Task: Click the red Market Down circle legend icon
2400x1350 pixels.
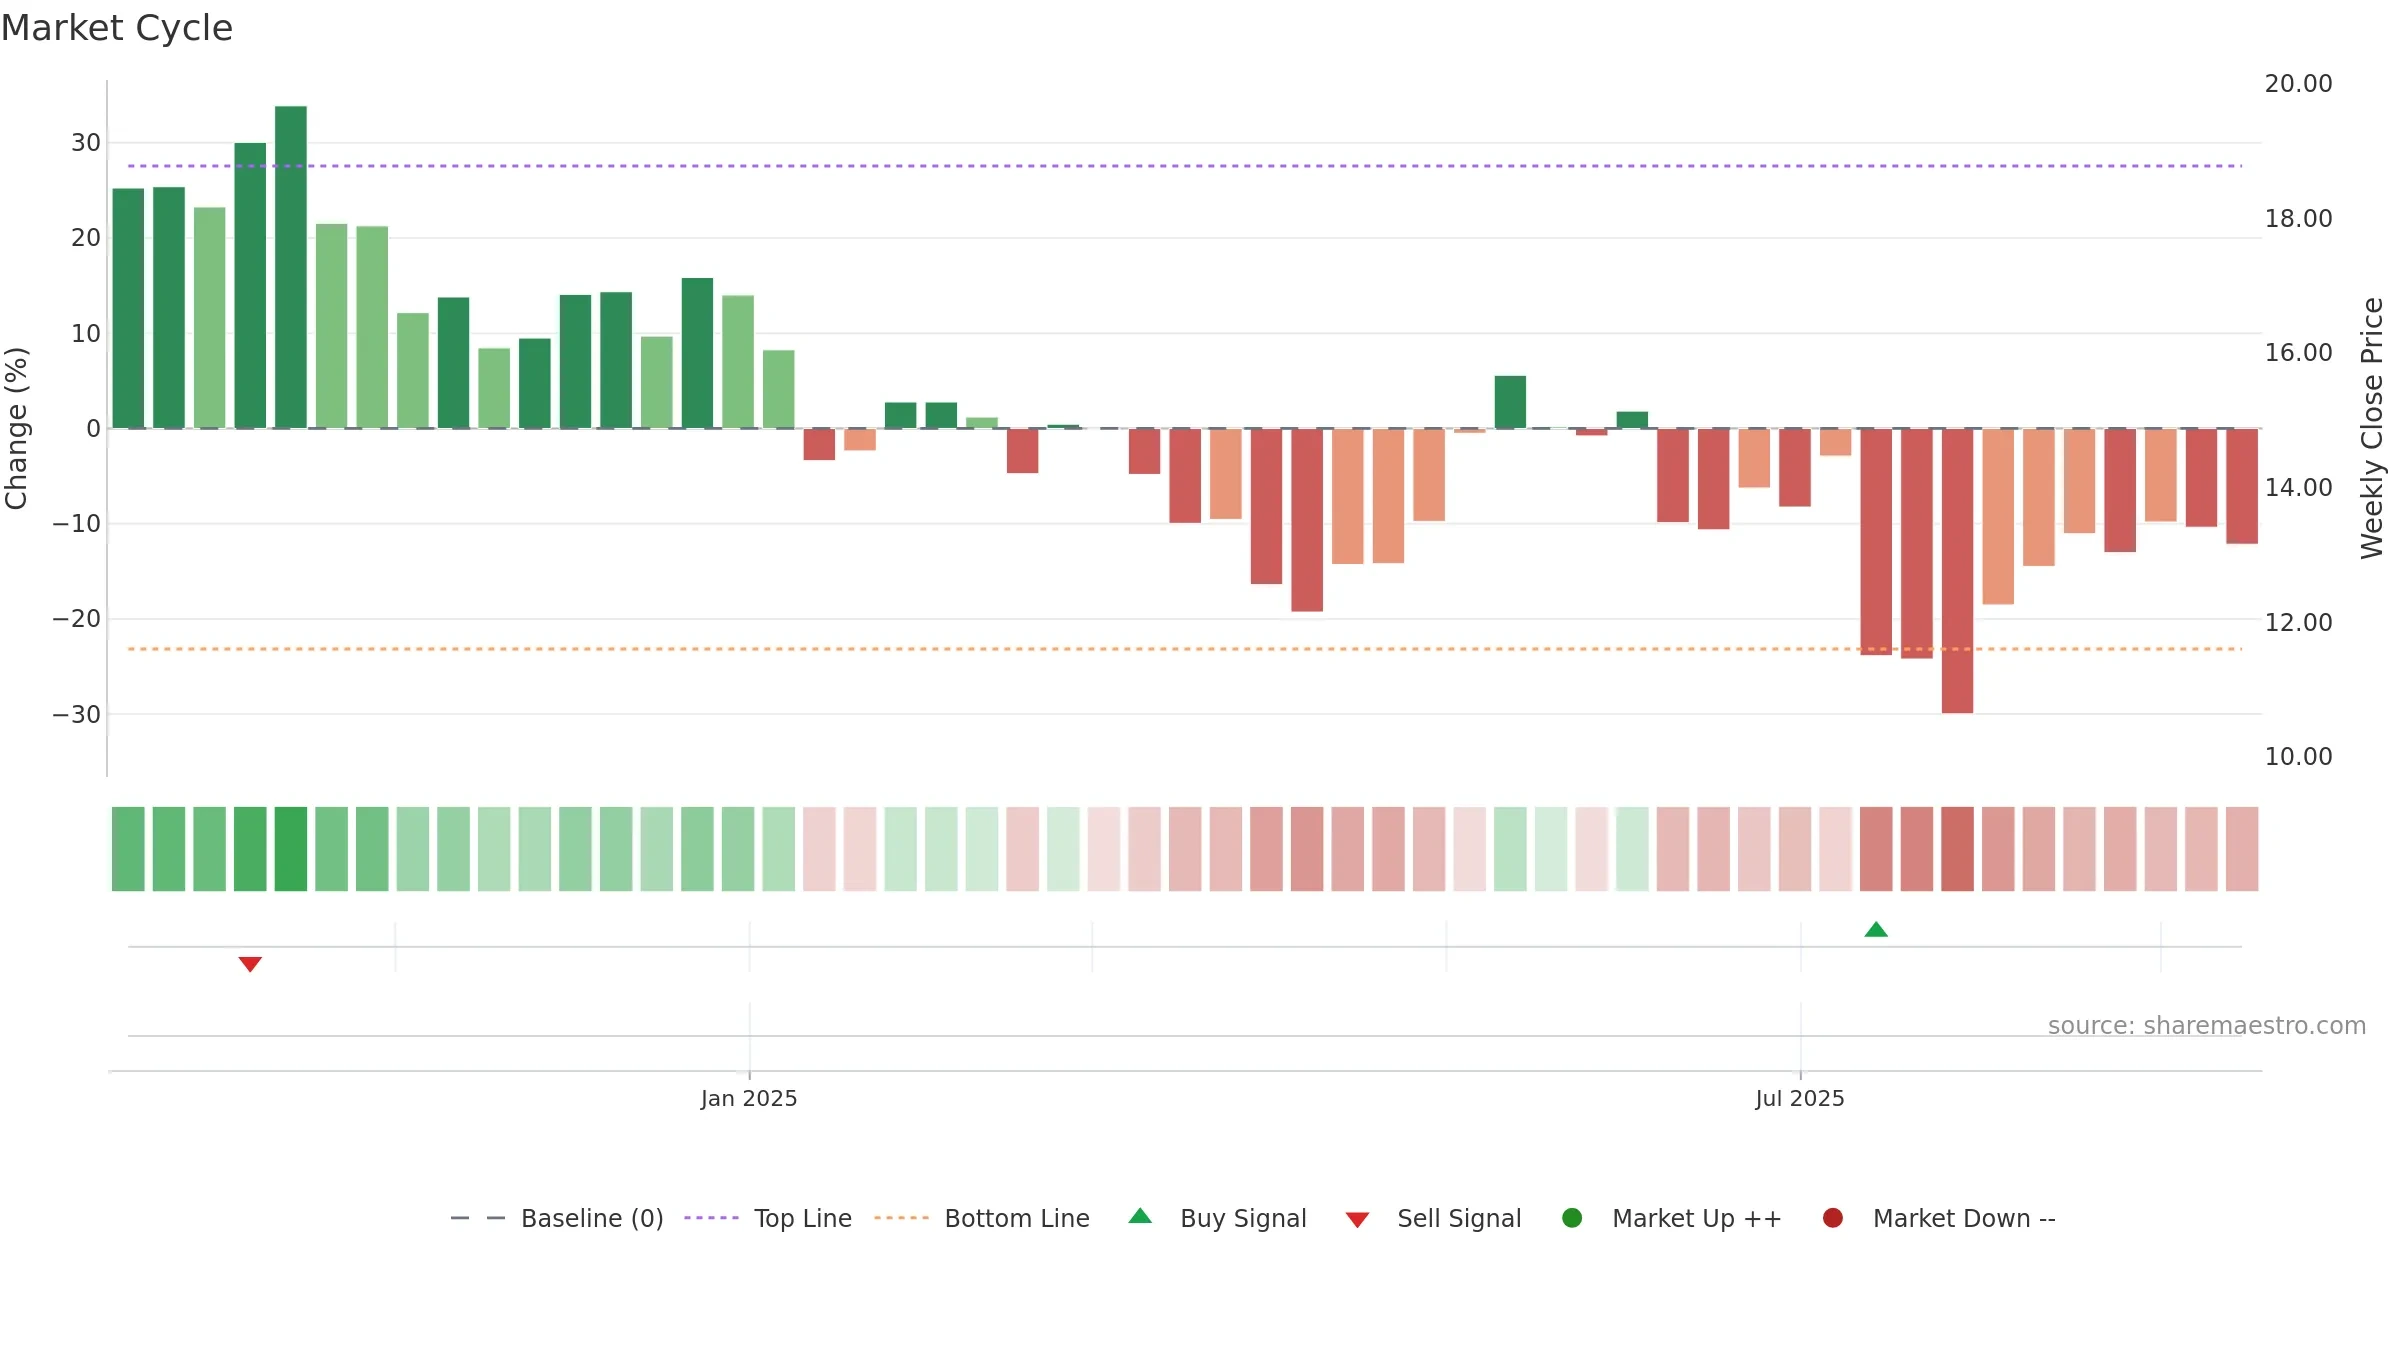Action: tap(1833, 1218)
